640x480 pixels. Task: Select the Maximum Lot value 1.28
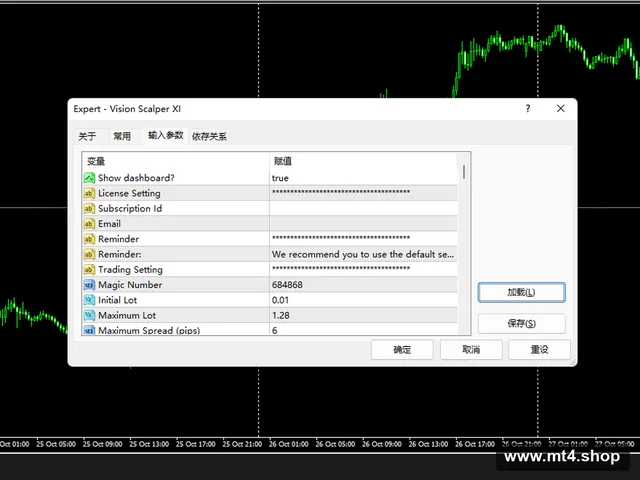pos(281,315)
